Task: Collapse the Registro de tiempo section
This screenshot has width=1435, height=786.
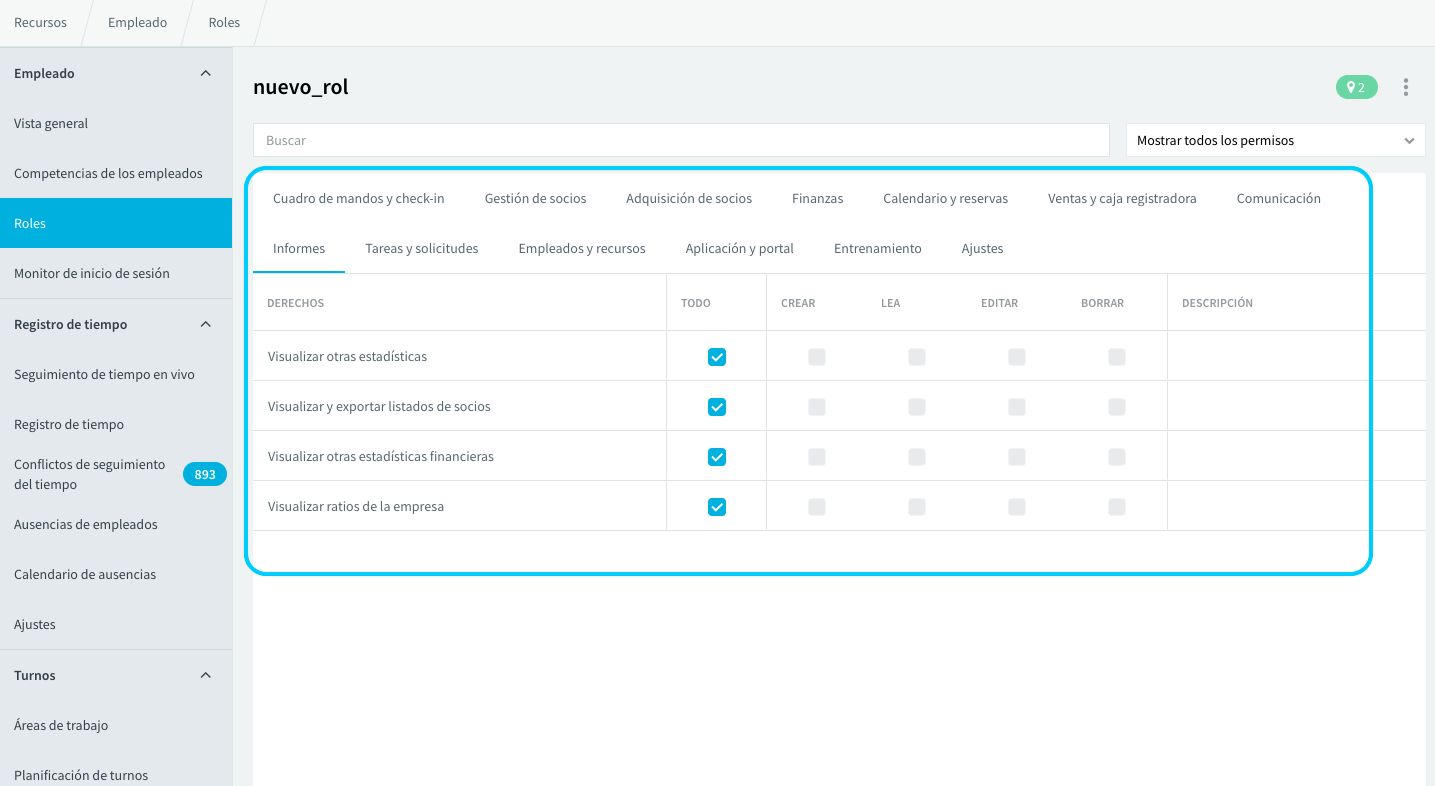Action: pyautogui.click(x=206, y=325)
